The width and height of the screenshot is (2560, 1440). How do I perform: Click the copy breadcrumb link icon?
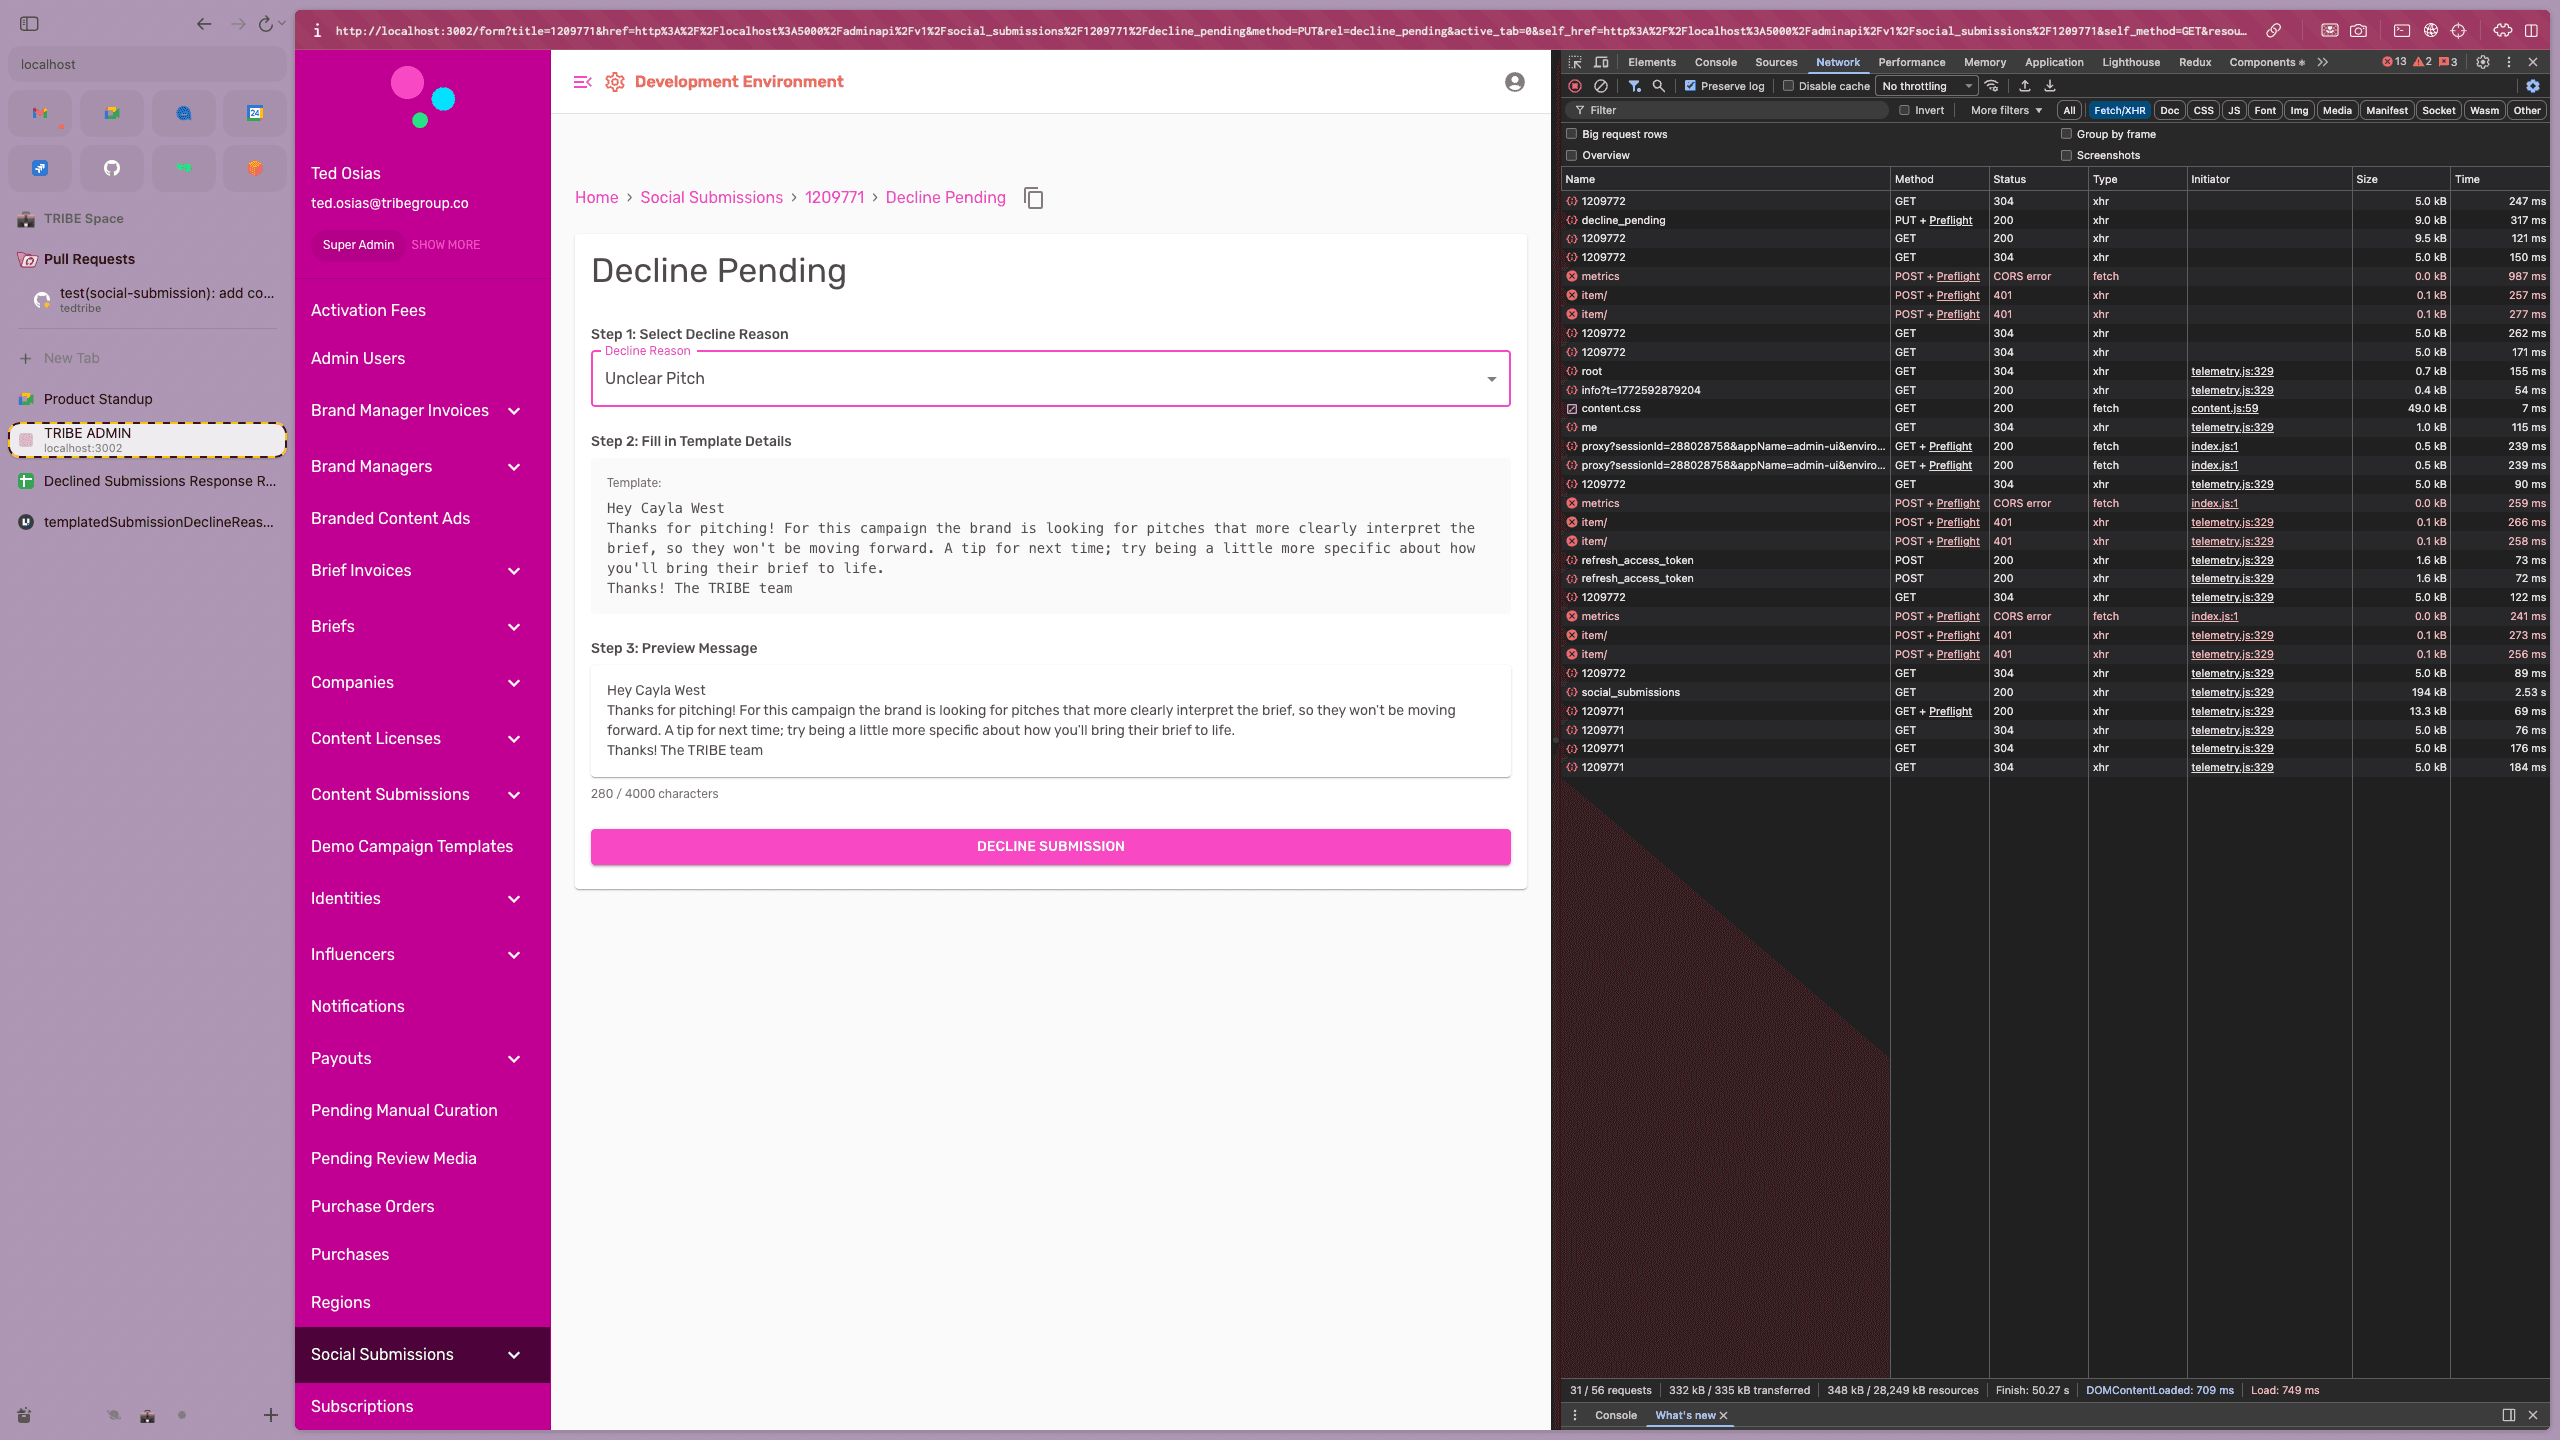pos(1033,198)
